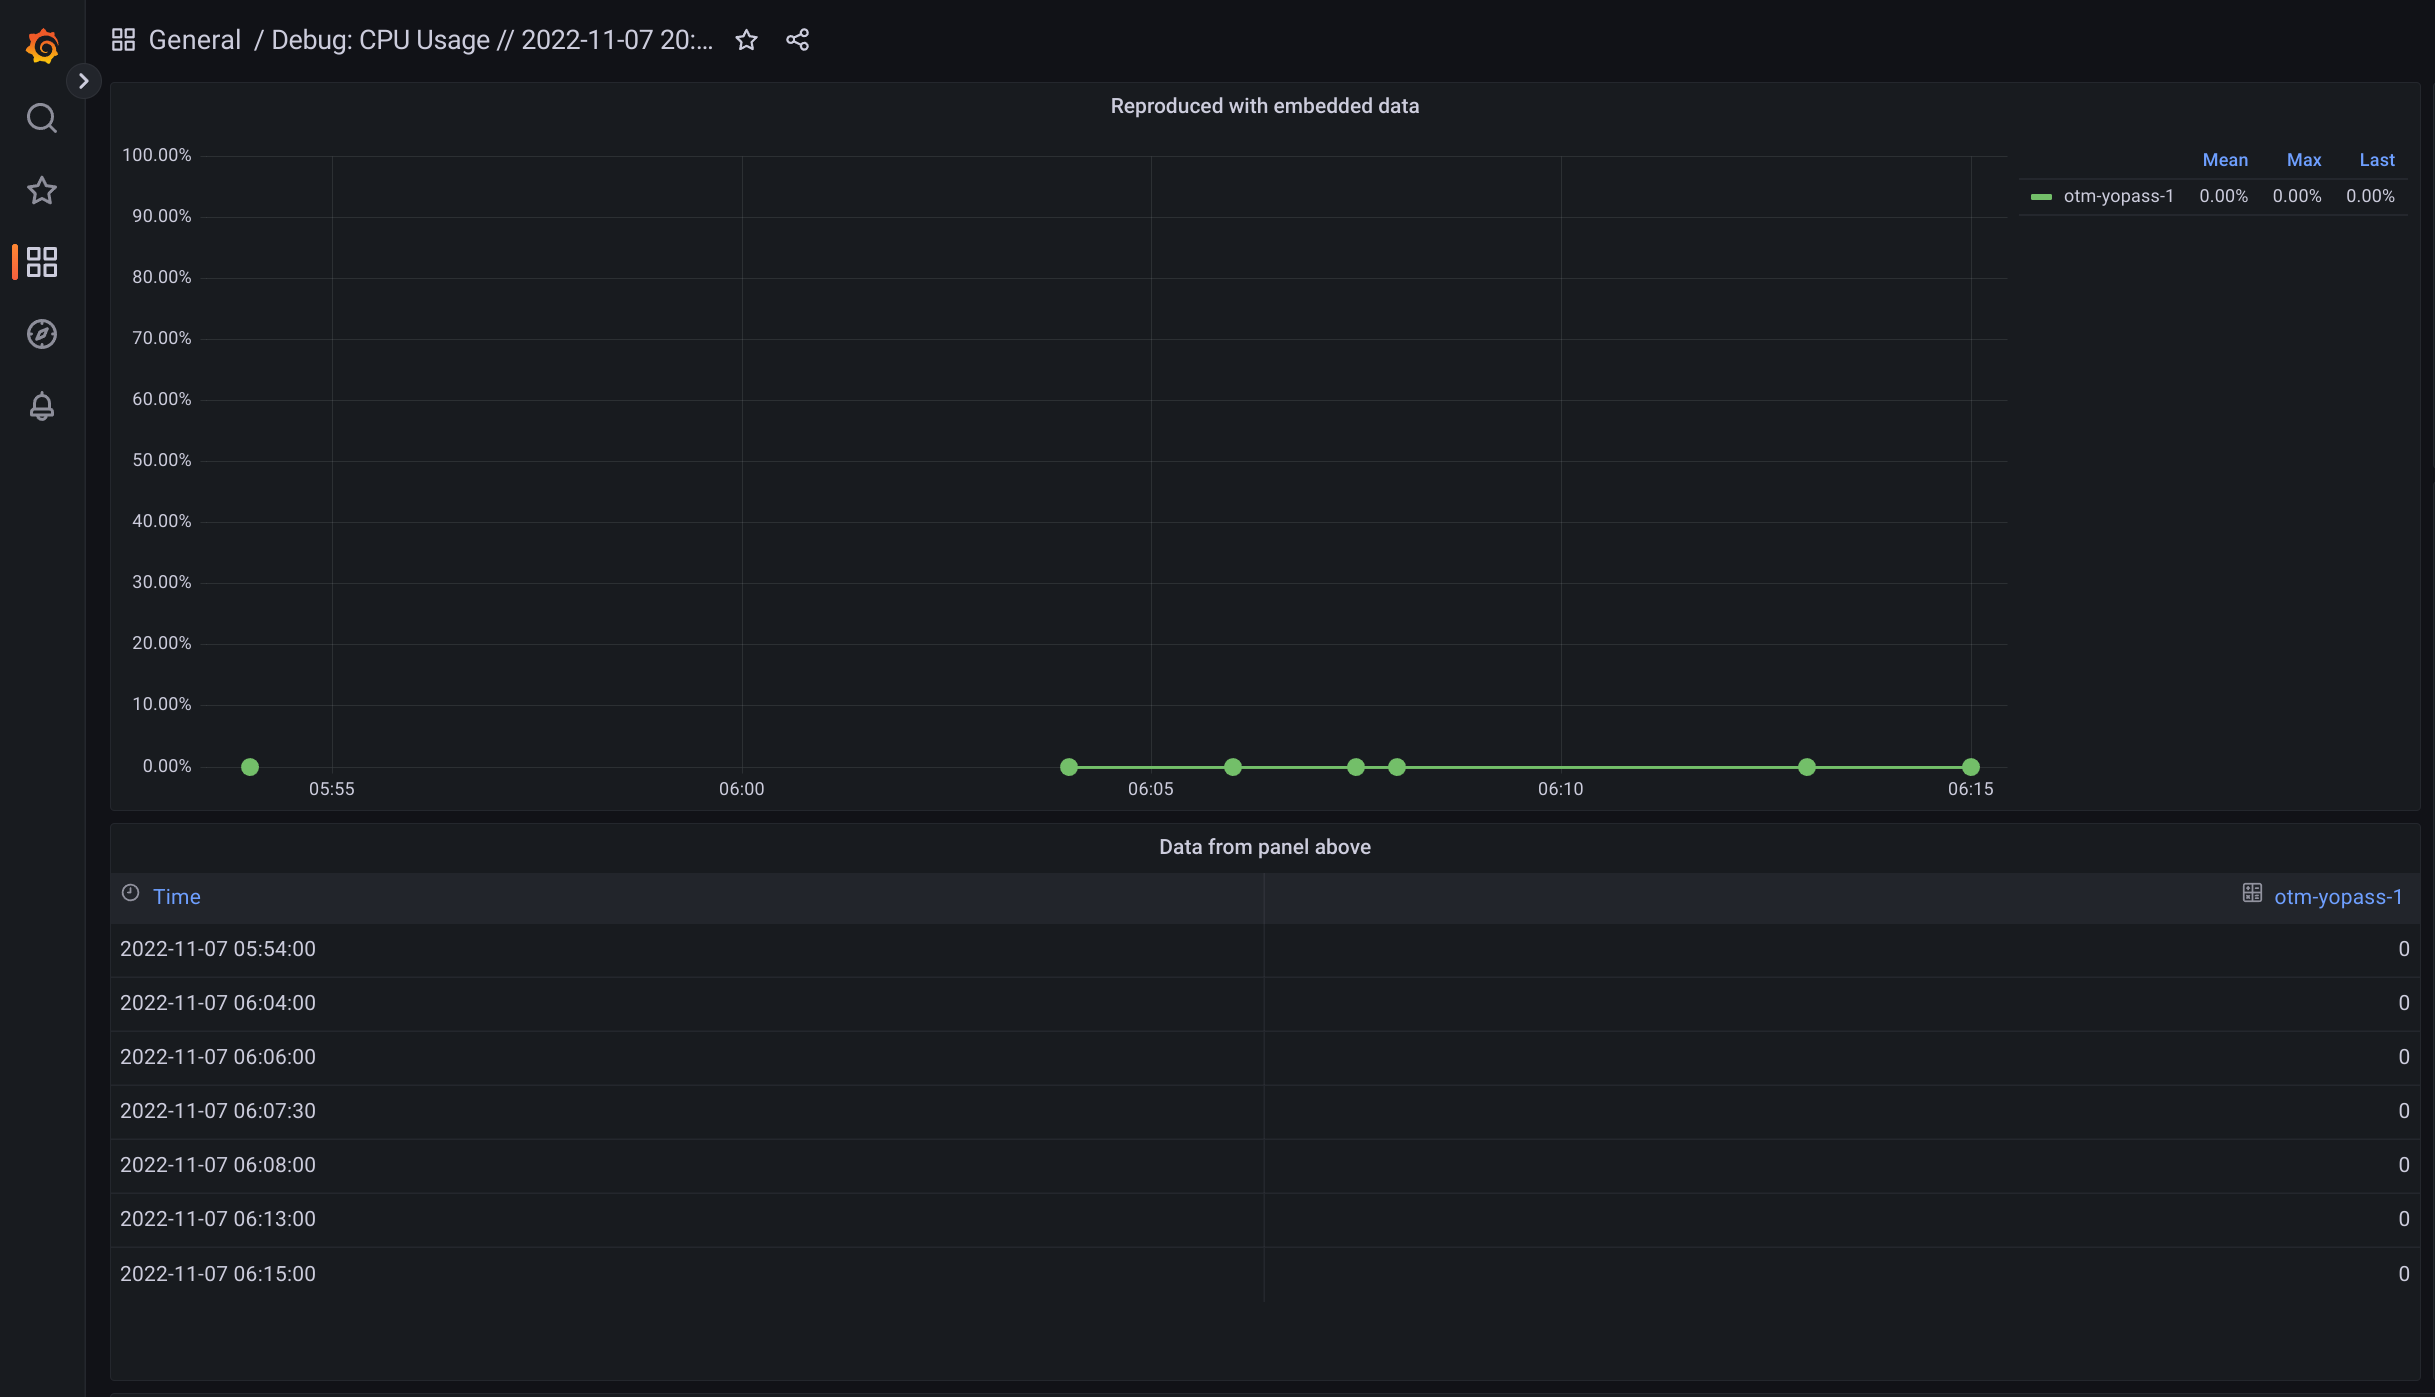Click the otm-yopass-1 table column header
Viewport: 2435px width, 1397px height.
click(2338, 896)
